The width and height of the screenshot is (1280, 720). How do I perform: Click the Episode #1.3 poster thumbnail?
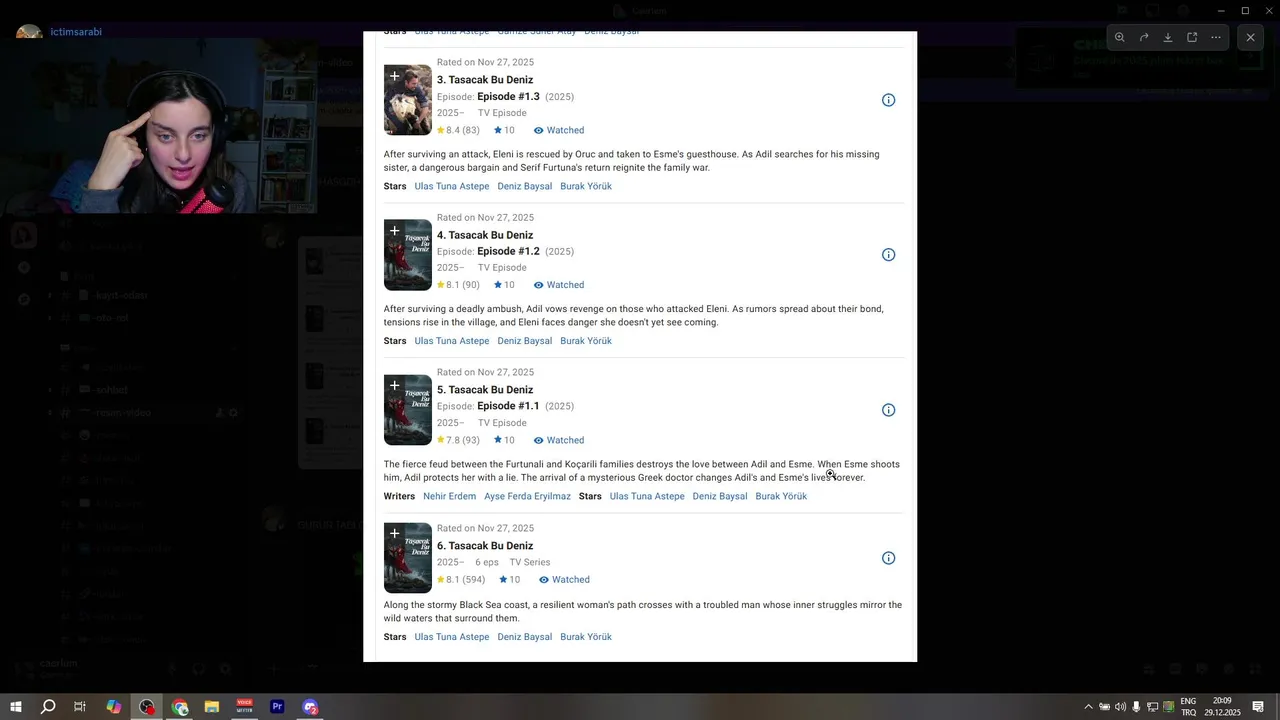click(x=408, y=100)
